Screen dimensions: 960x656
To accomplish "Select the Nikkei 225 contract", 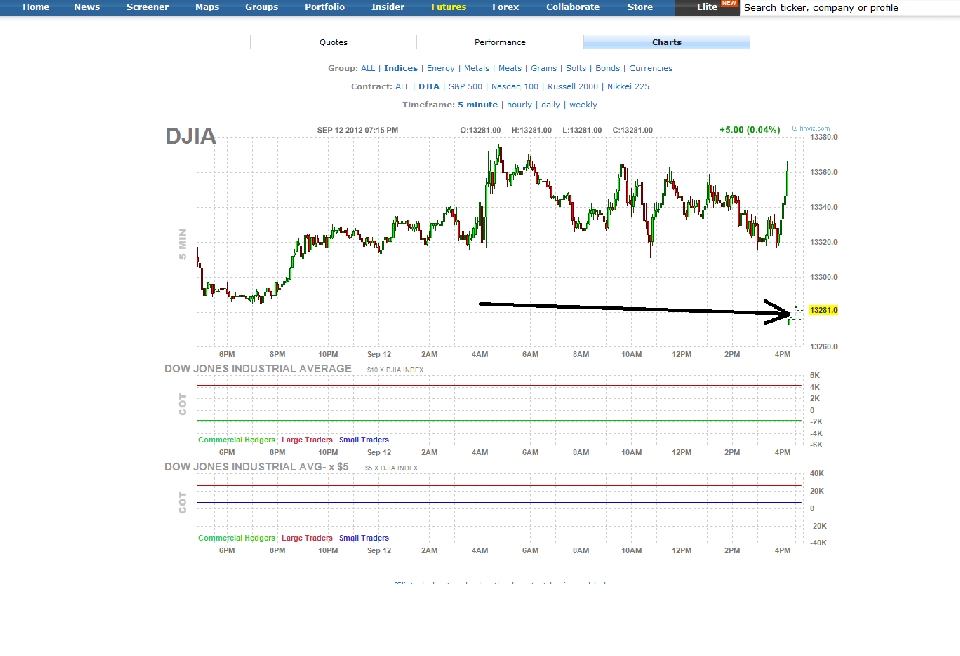I will [x=628, y=86].
